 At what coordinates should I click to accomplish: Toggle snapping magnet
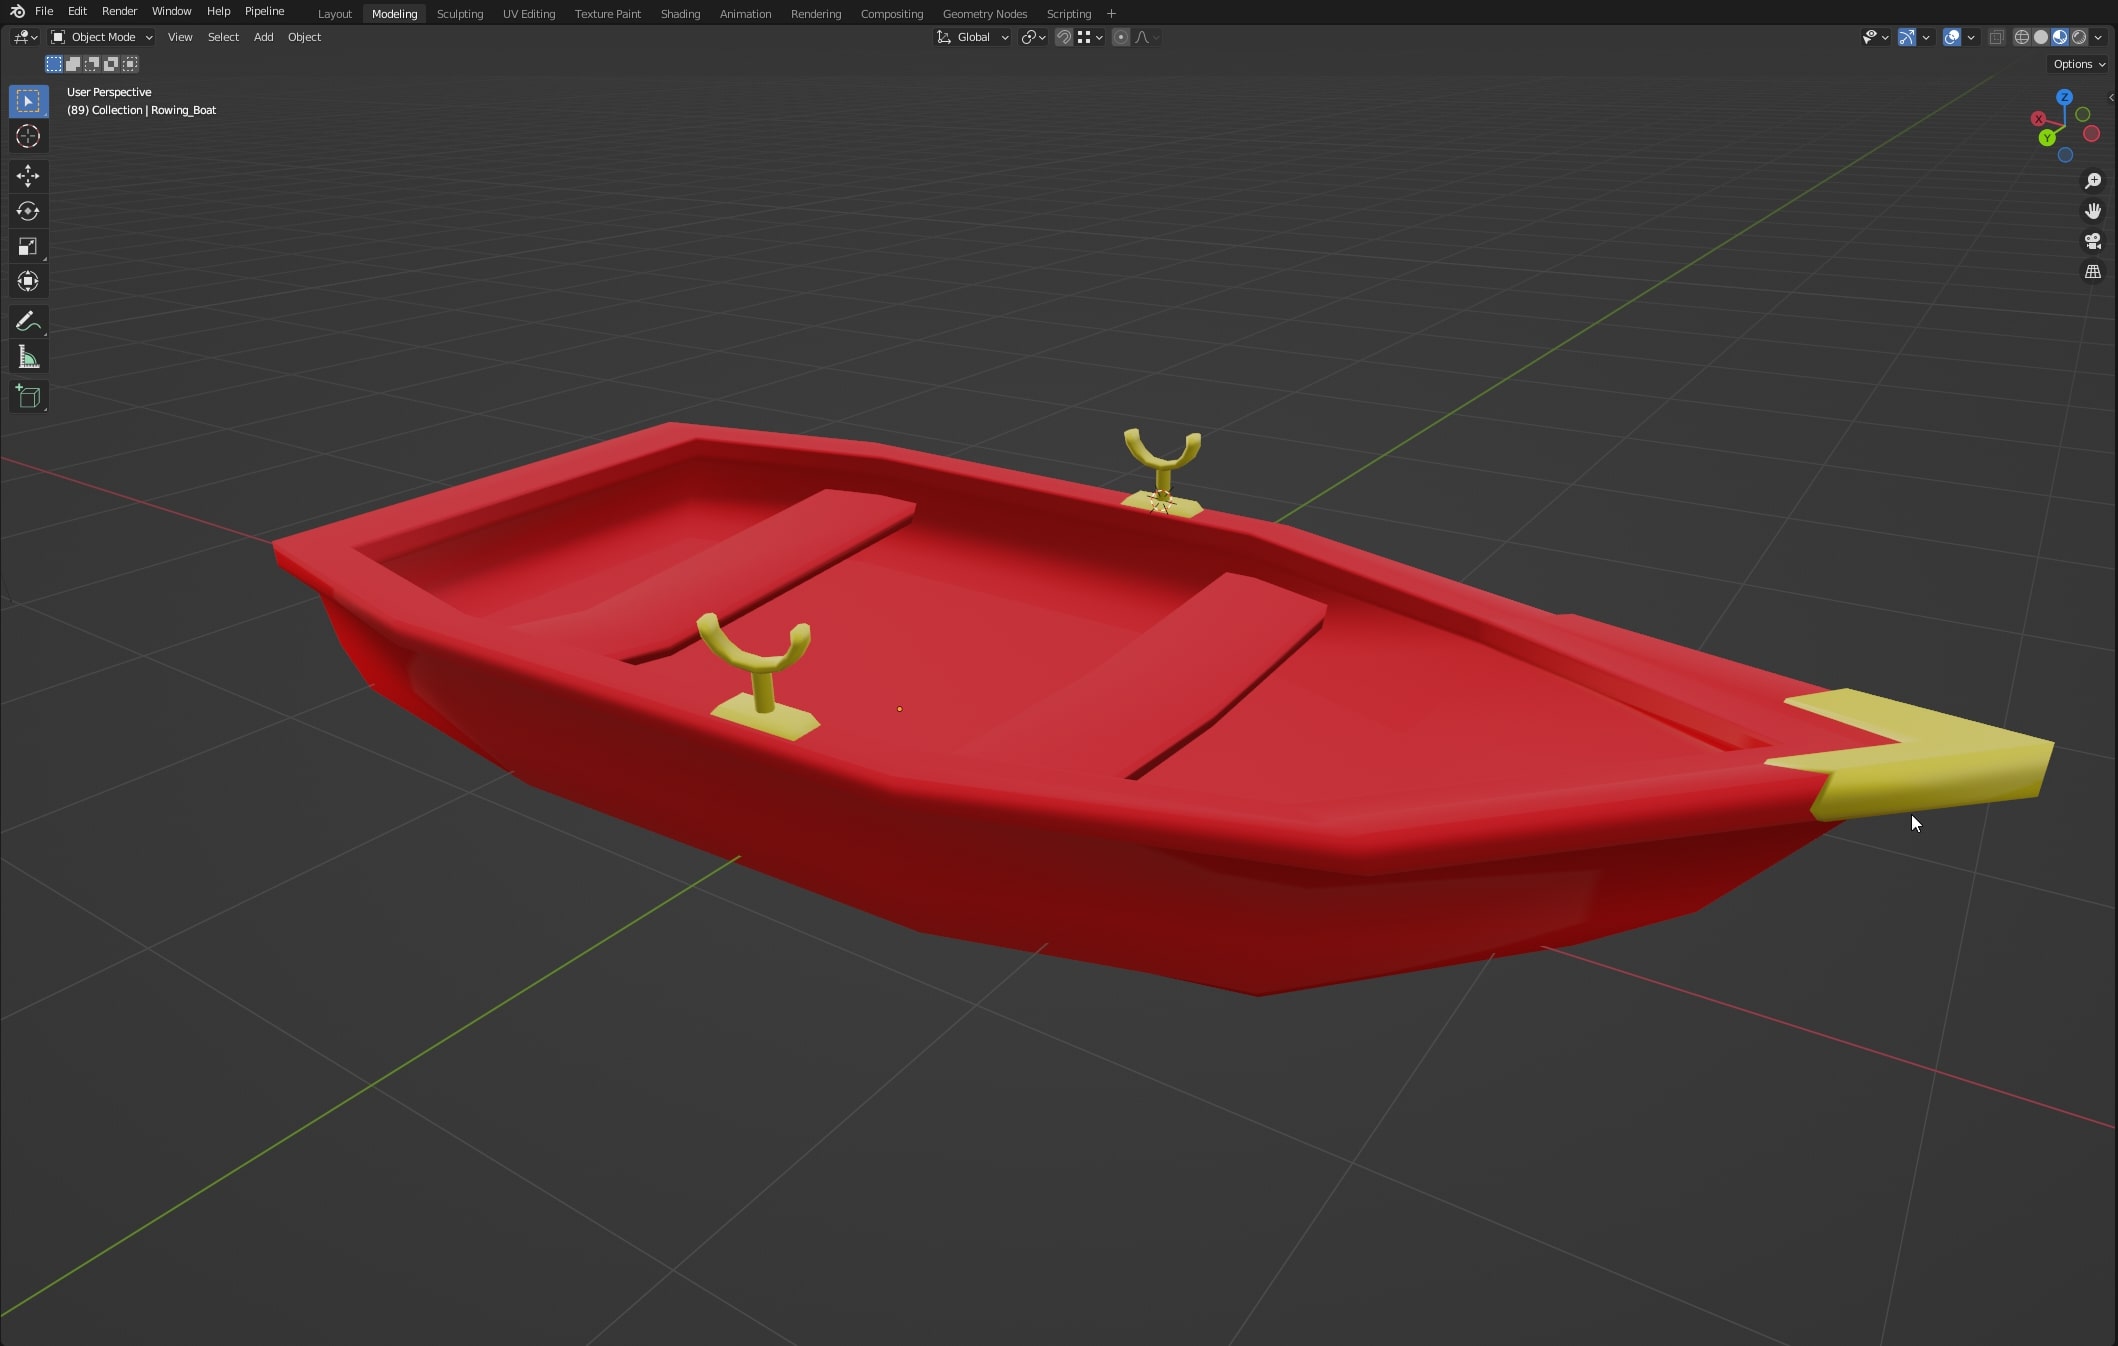tap(1064, 37)
